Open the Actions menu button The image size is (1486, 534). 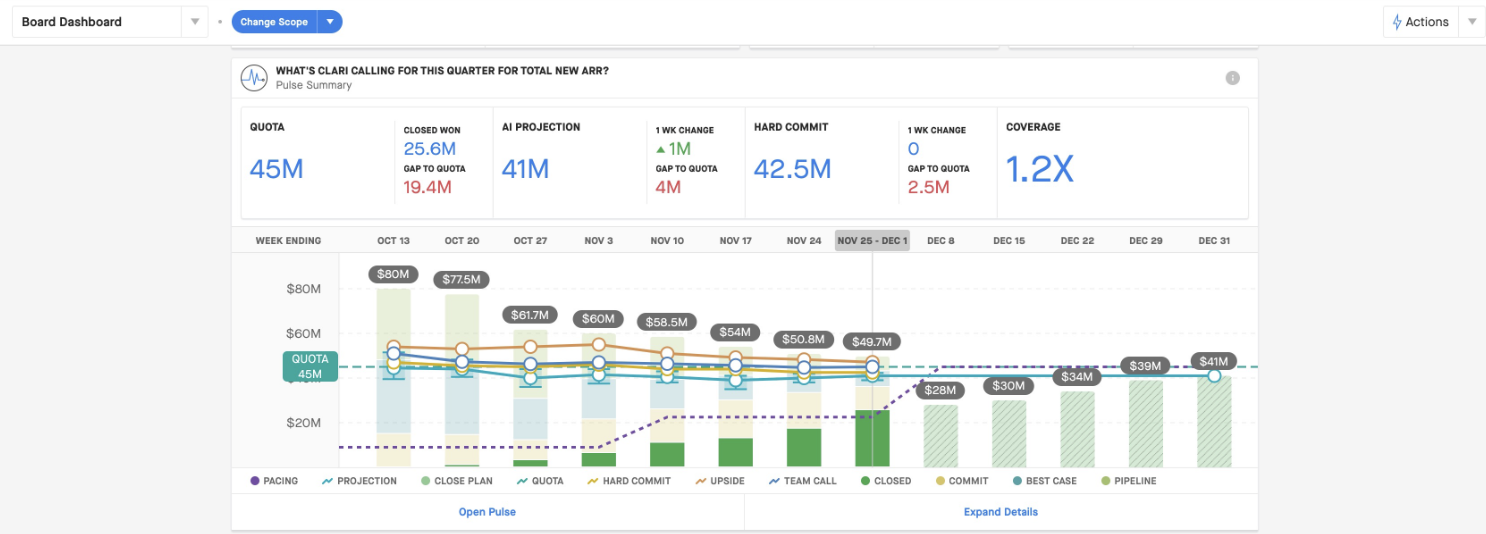tap(1421, 22)
